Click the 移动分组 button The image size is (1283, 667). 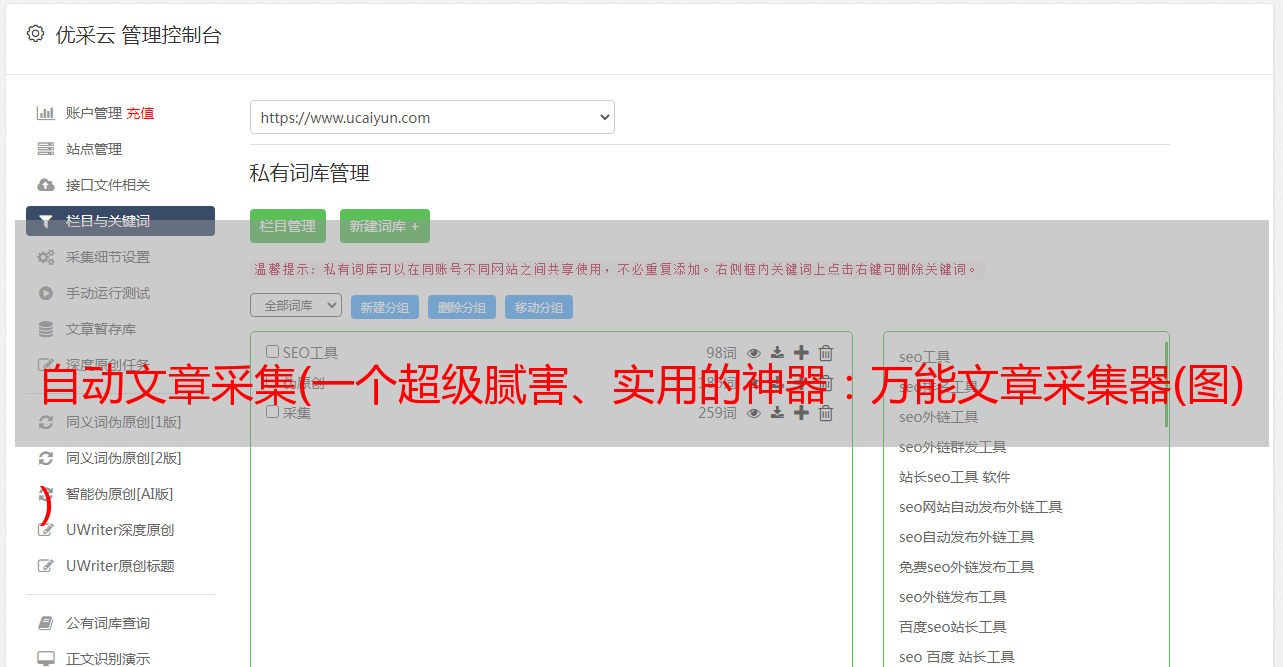pyautogui.click(x=539, y=307)
